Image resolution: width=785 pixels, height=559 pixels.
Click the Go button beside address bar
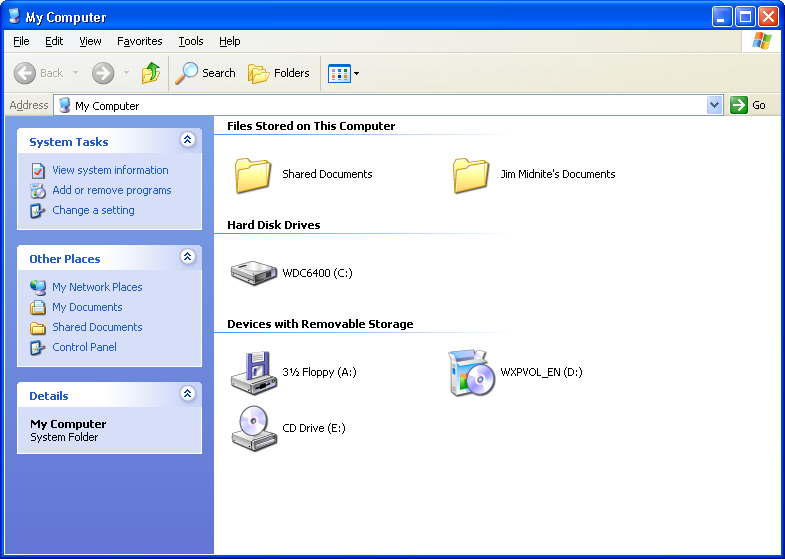pyautogui.click(x=749, y=105)
